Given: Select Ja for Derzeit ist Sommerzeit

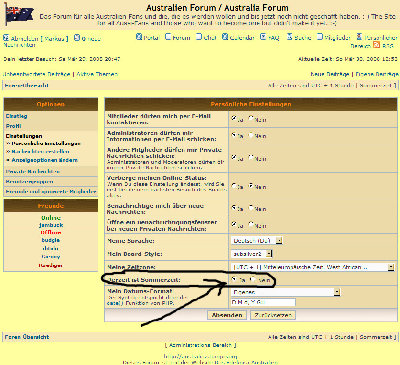Looking at the screenshot, I should click(234, 279).
